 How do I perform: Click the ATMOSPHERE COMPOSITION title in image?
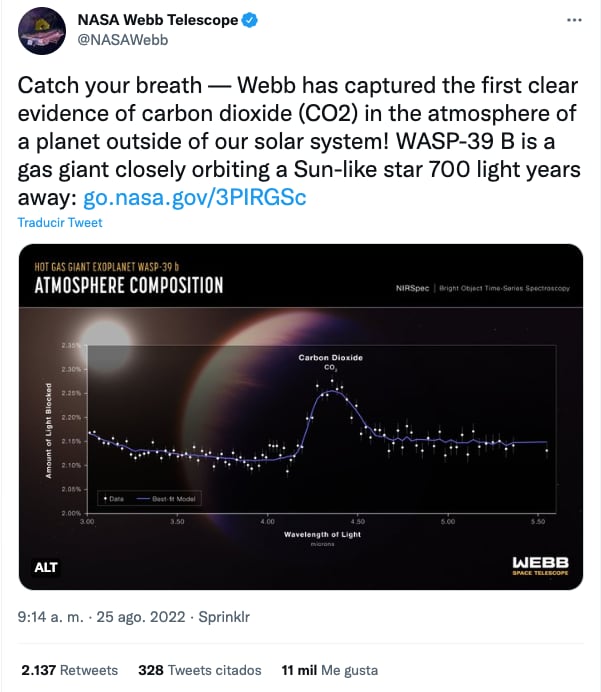point(130,286)
